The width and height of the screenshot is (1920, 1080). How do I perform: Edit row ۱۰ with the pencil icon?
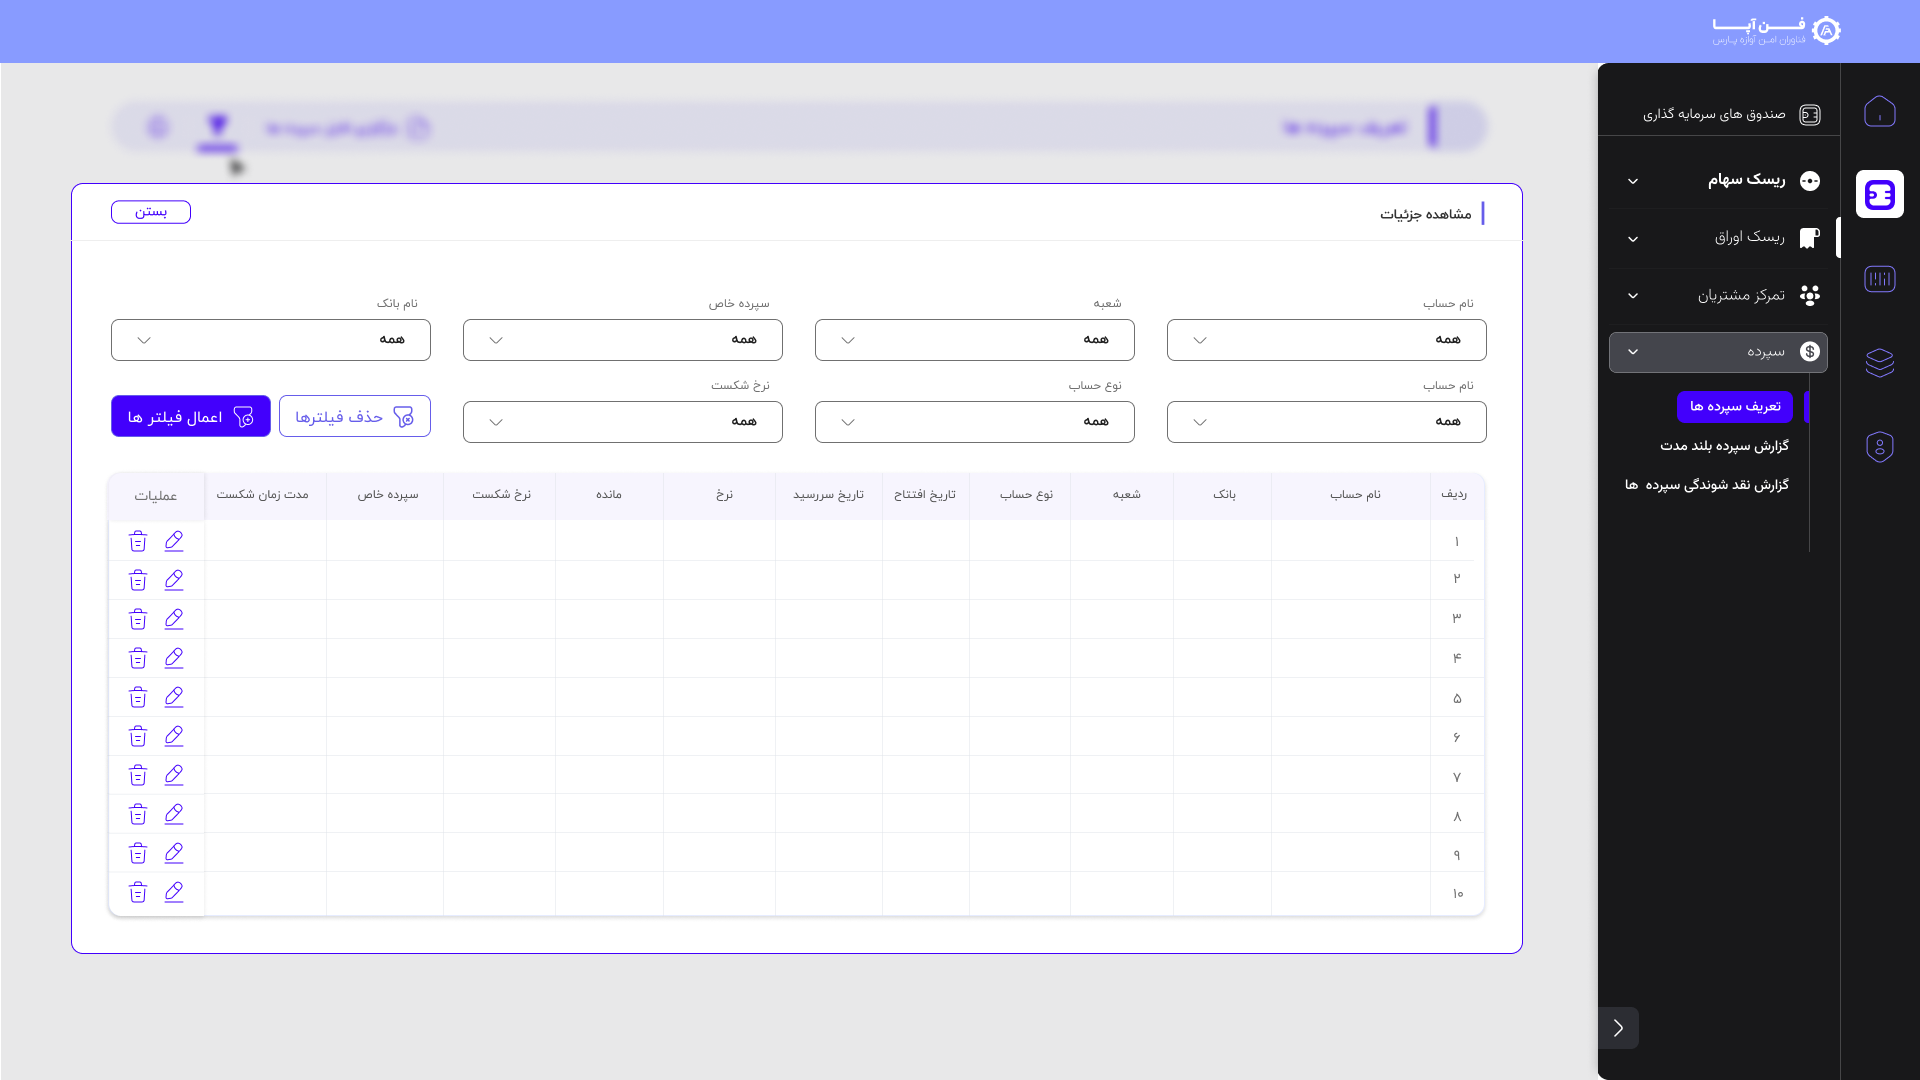[x=174, y=892]
